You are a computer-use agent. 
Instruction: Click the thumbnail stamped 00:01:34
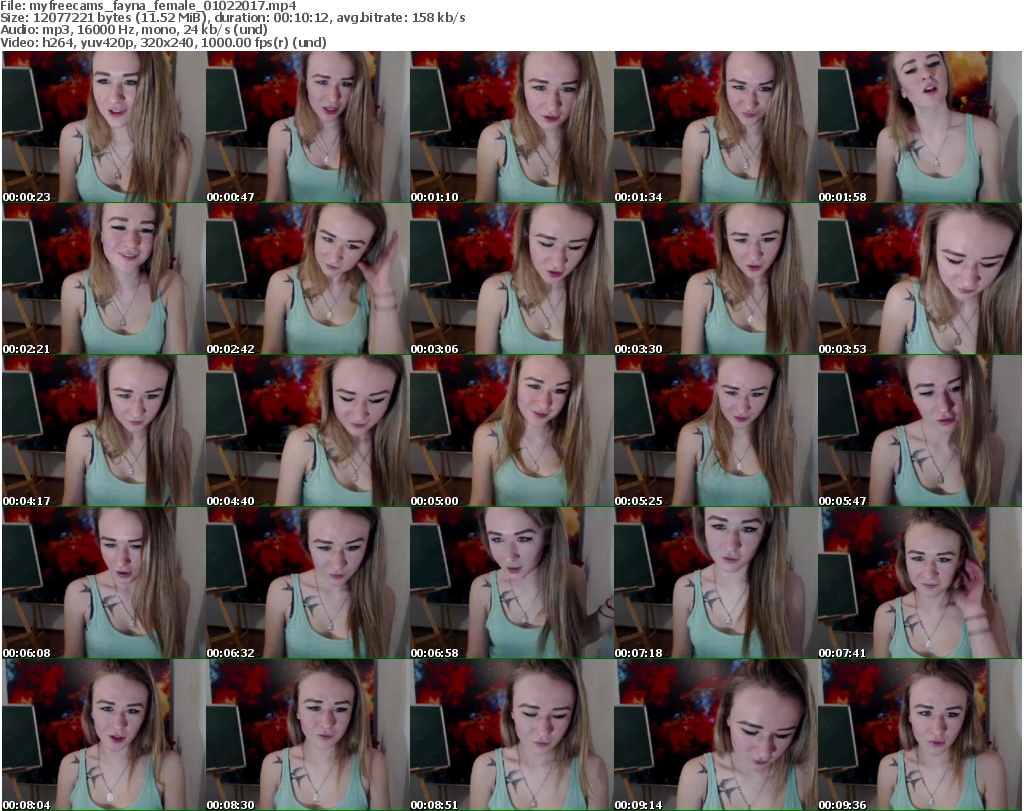(716, 127)
